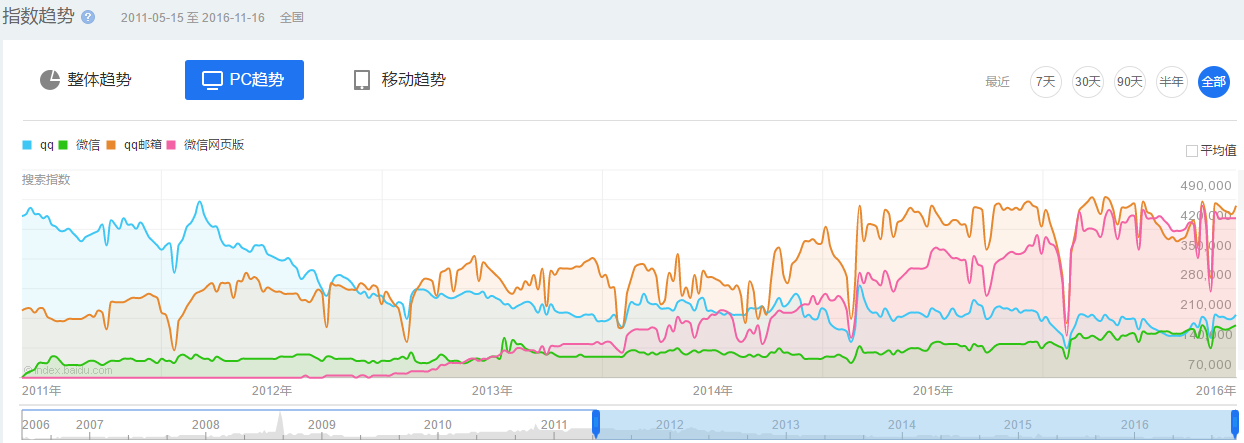
Task: Toggle the qq legend blue swatch
Action: click(x=27, y=145)
